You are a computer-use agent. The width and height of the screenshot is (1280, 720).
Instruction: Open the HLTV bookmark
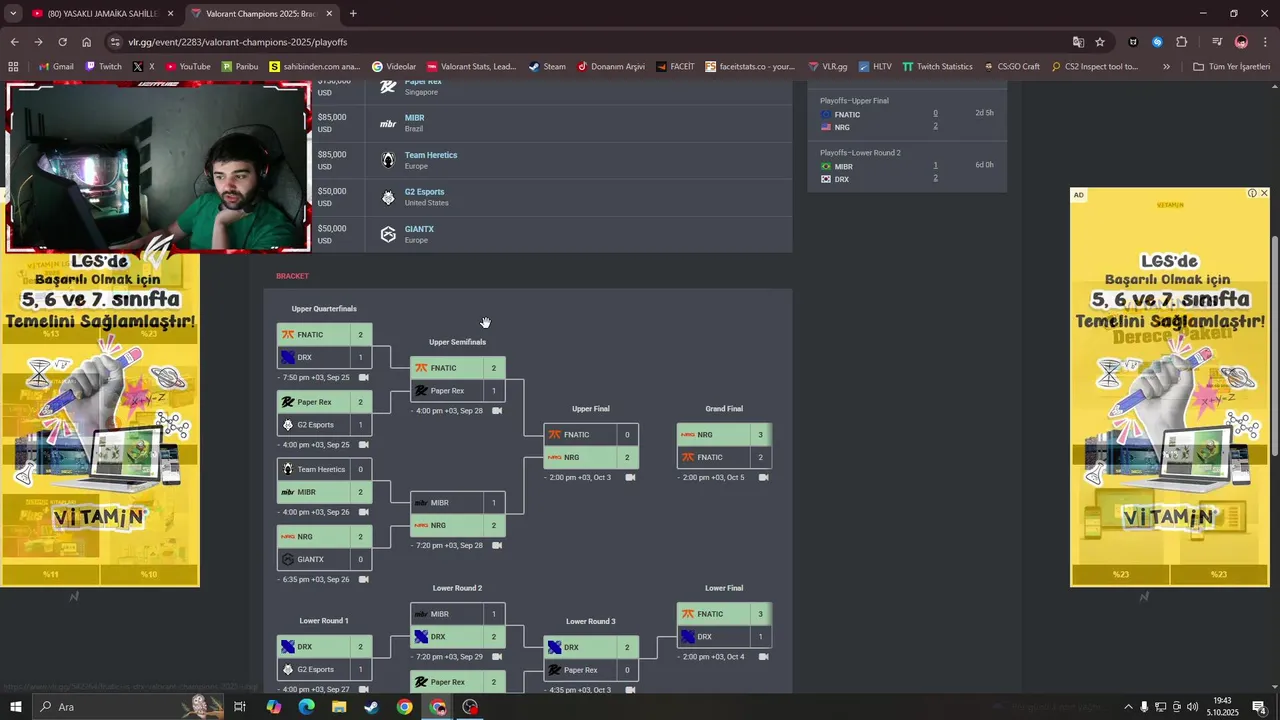pyautogui.click(x=874, y=67)
